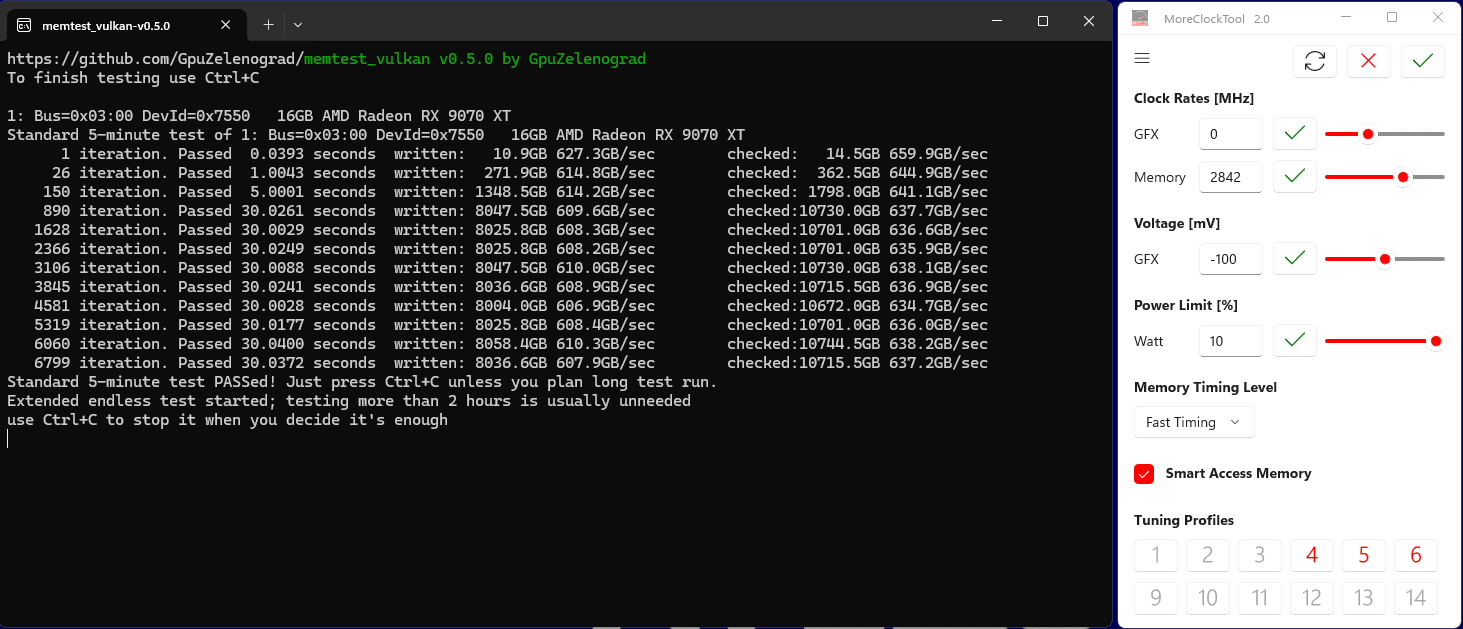Click the Power Limit Watt slider handle
This screenshot has width=1463, height=629.
pyautogui.click(x=1436, y=341)
